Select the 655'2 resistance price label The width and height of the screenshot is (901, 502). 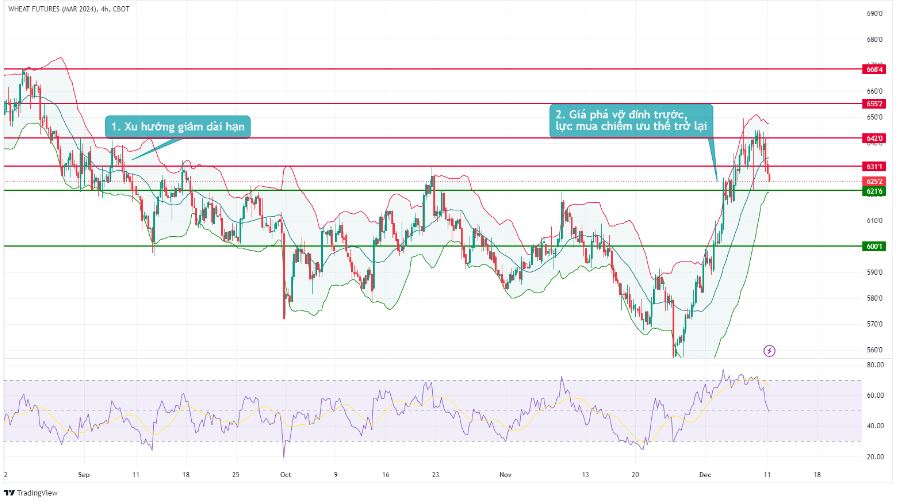tap(873, 103)
